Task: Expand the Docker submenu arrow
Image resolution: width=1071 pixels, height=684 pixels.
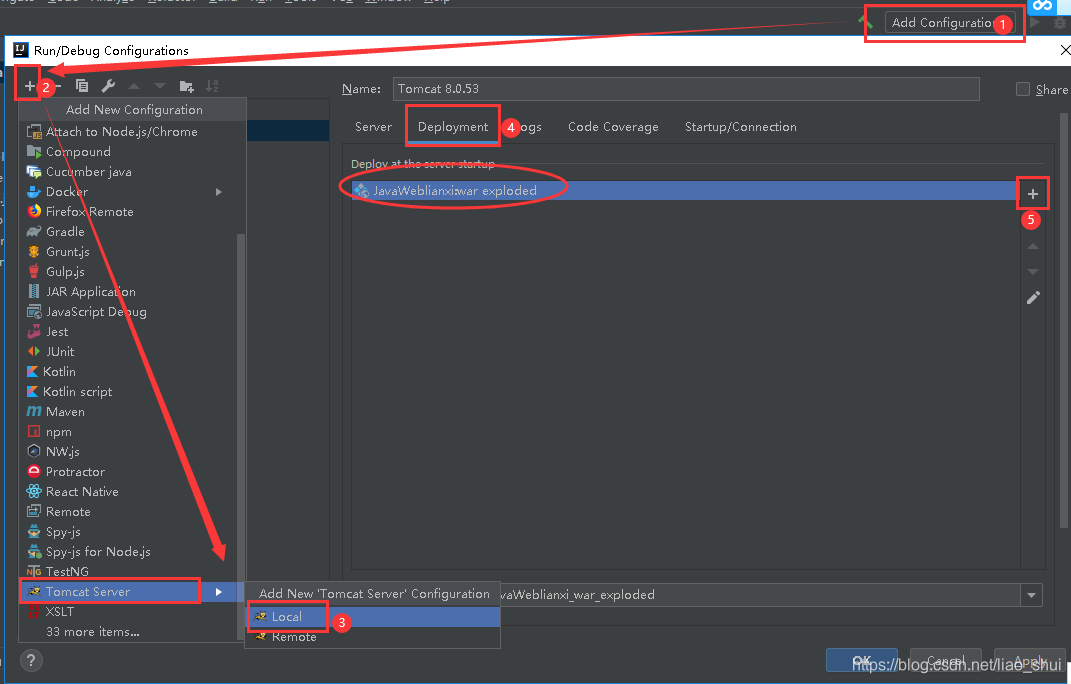Action: pos(219,192)
